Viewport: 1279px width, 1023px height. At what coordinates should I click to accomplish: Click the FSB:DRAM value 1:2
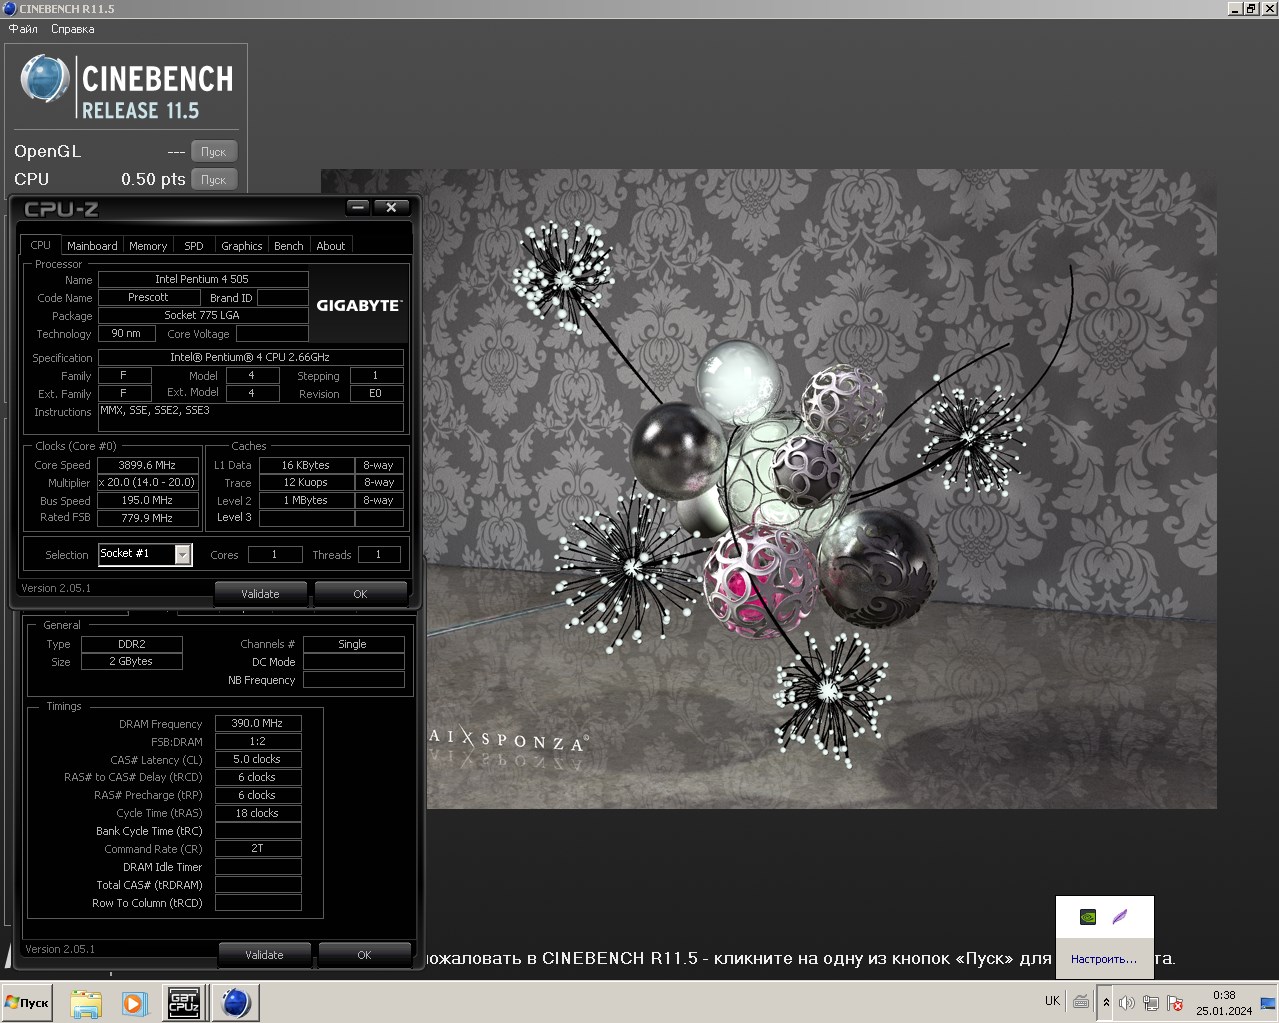point(258,741)
